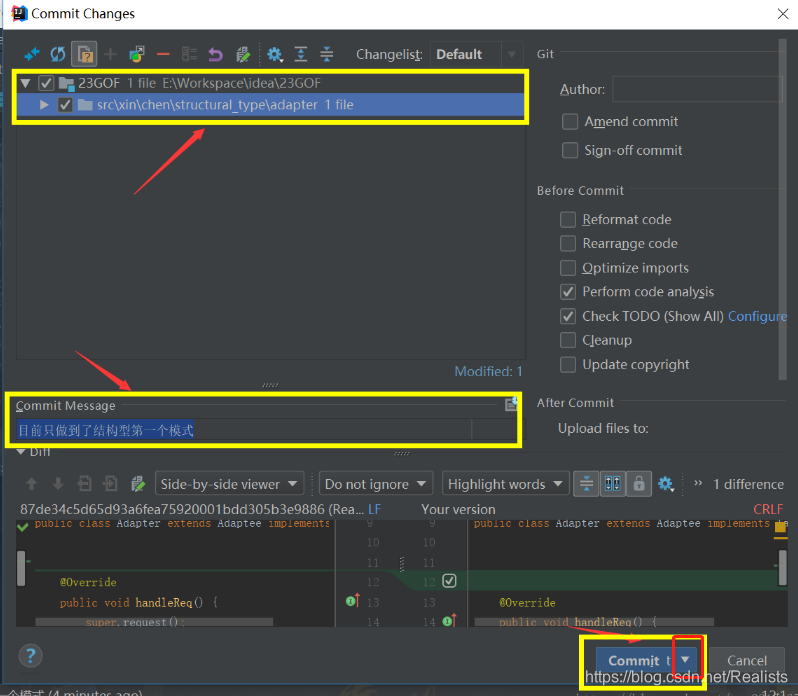Select the 23GOF root row
The image size is (798, 696).
point(271,83)
